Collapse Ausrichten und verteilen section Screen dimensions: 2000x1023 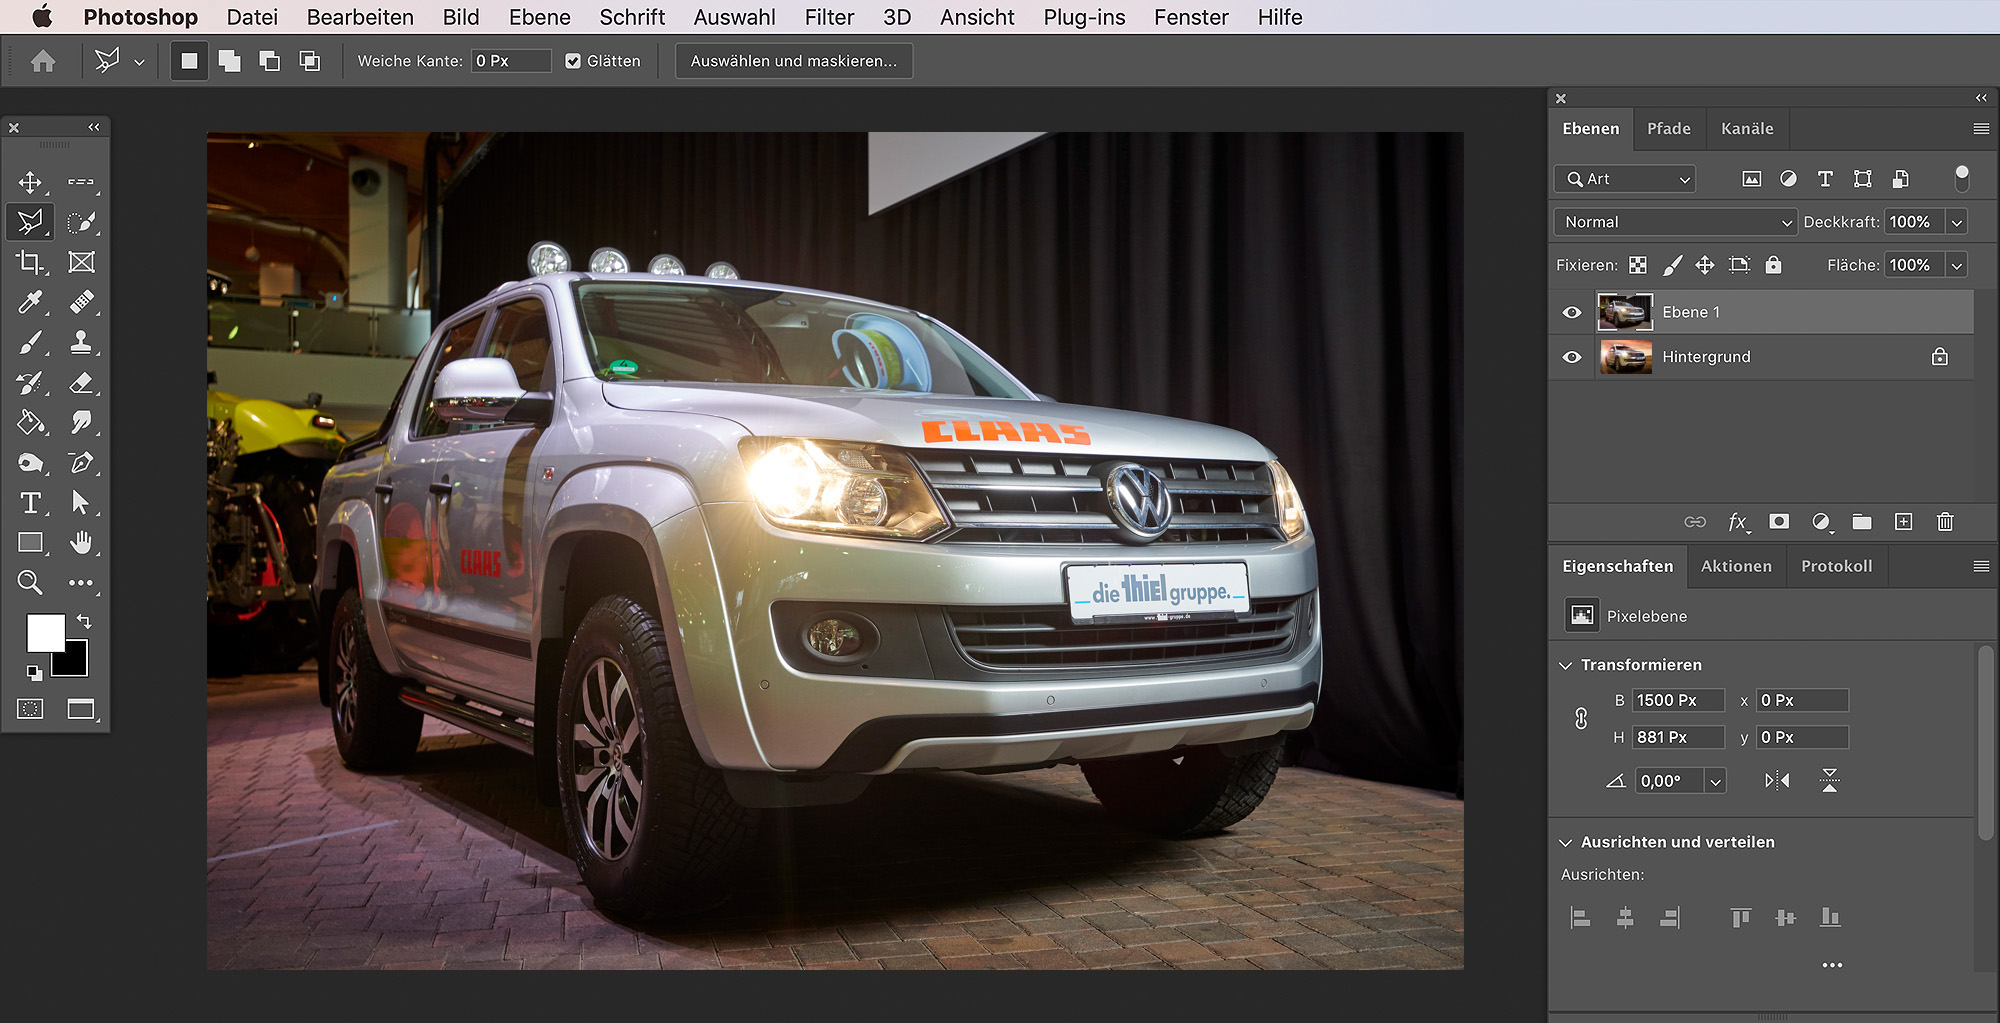tap(1566, 842)
